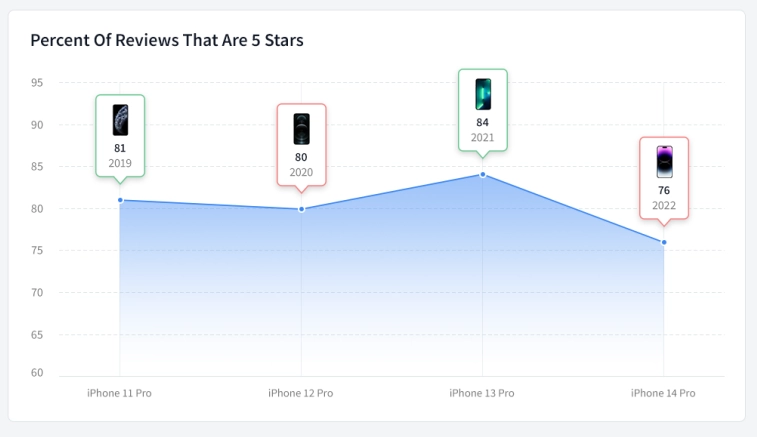This screenshot has width=757, height=437.
Task: Click the purple iPhone 14 Pro image
Action: tap(664, 162)
